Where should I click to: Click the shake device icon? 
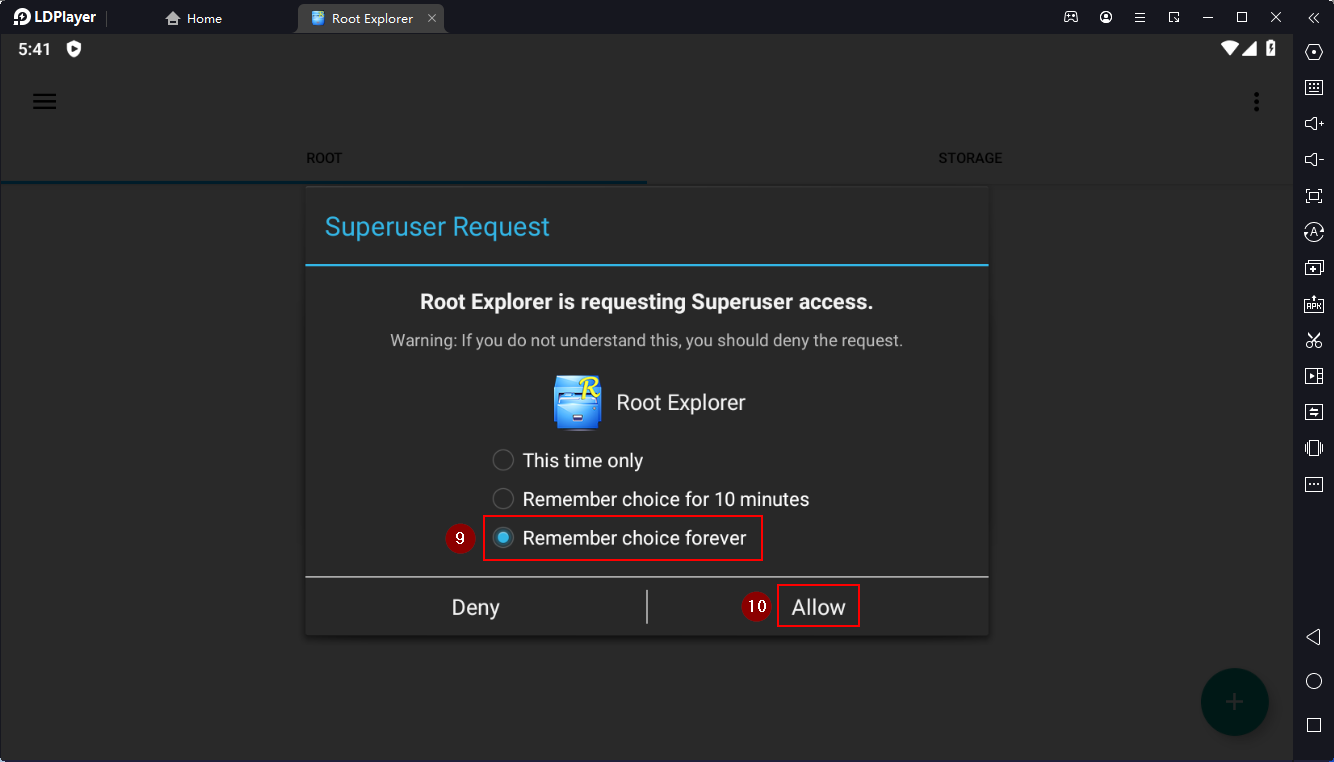(1314, 448)
